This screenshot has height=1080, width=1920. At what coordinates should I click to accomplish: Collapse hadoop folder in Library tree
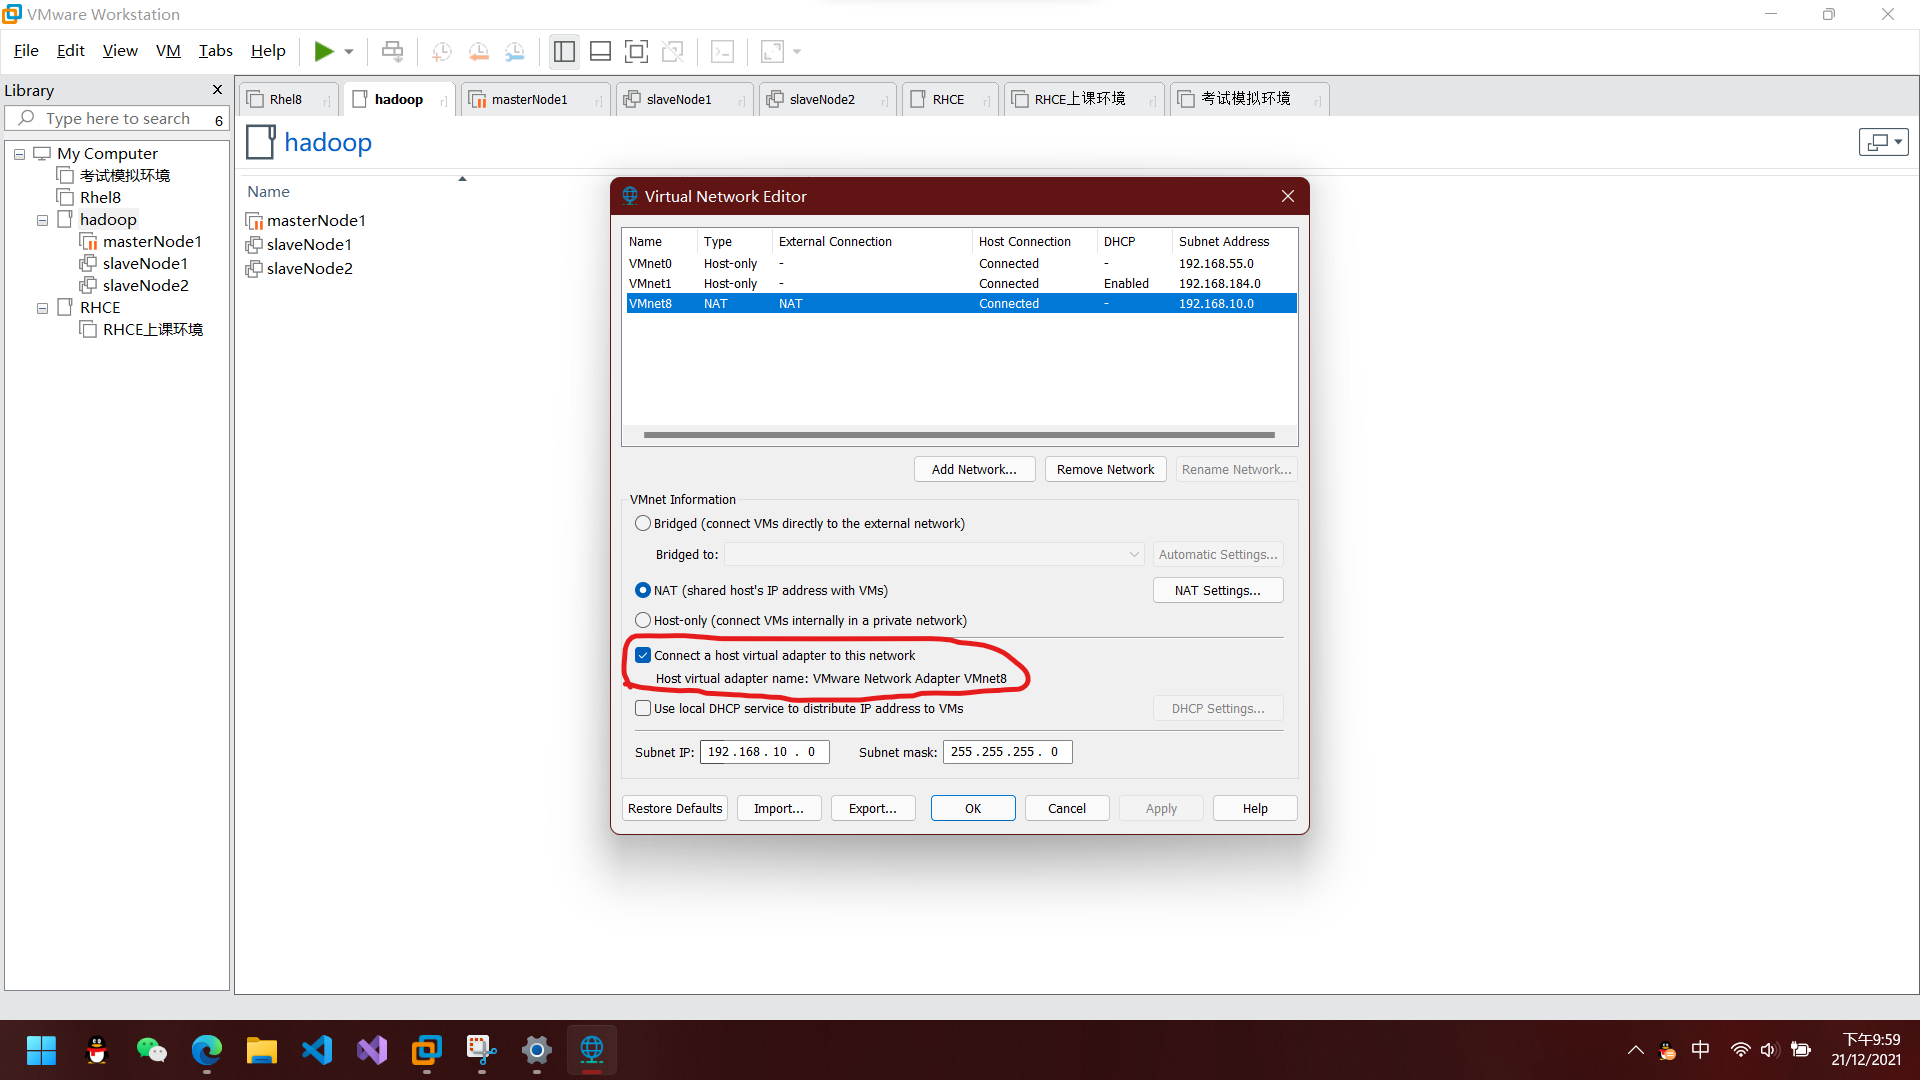42,220
